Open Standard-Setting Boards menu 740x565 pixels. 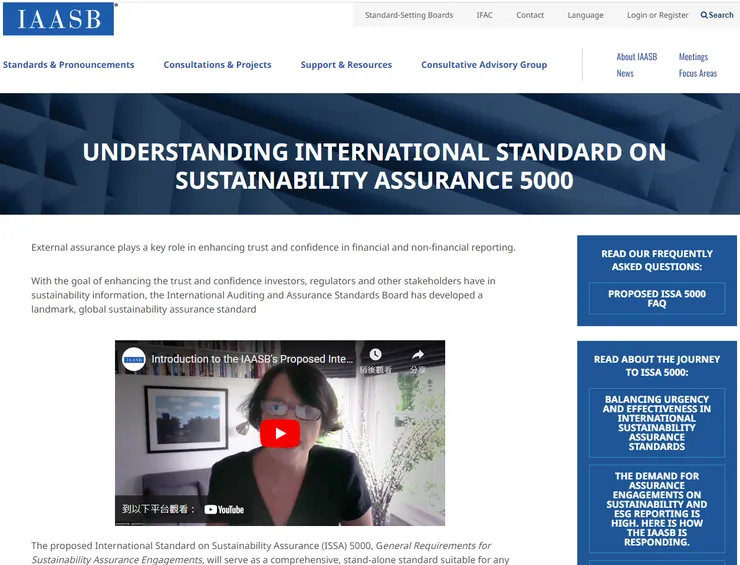[x=409, y=15]
